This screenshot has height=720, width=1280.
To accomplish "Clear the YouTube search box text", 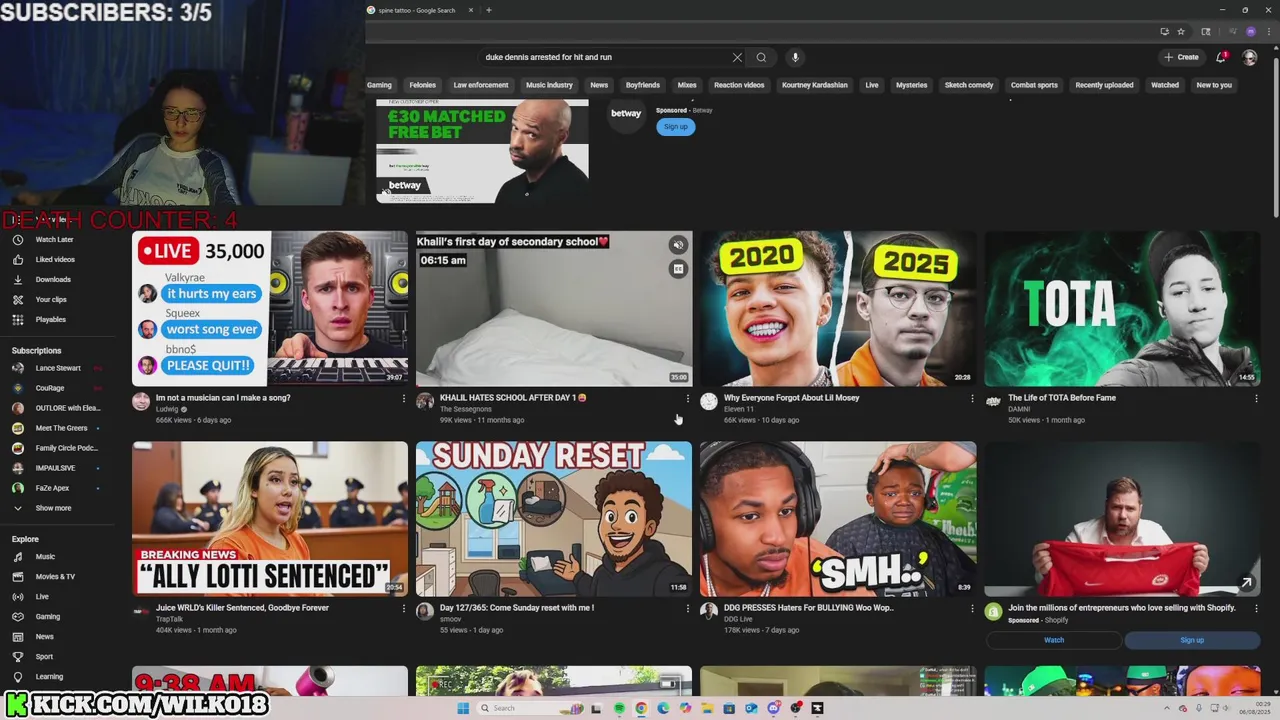I will coord(737,57).
